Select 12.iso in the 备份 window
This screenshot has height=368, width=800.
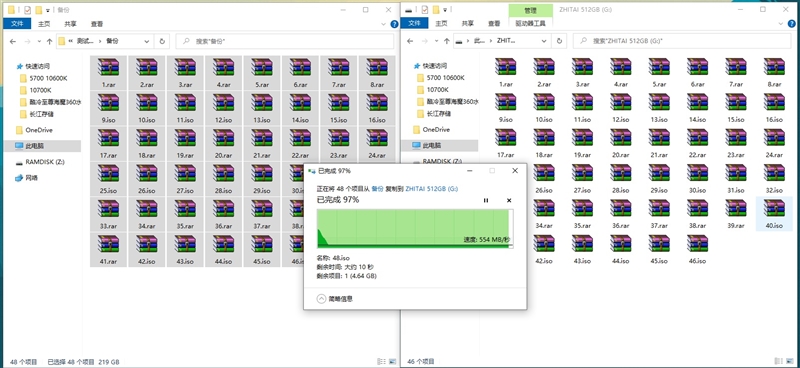tap(223, 107)
